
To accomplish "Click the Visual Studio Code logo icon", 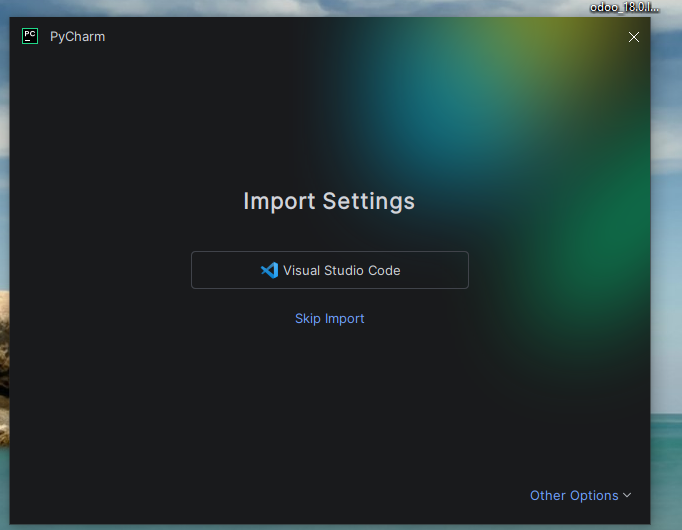I will coord(268,270).
